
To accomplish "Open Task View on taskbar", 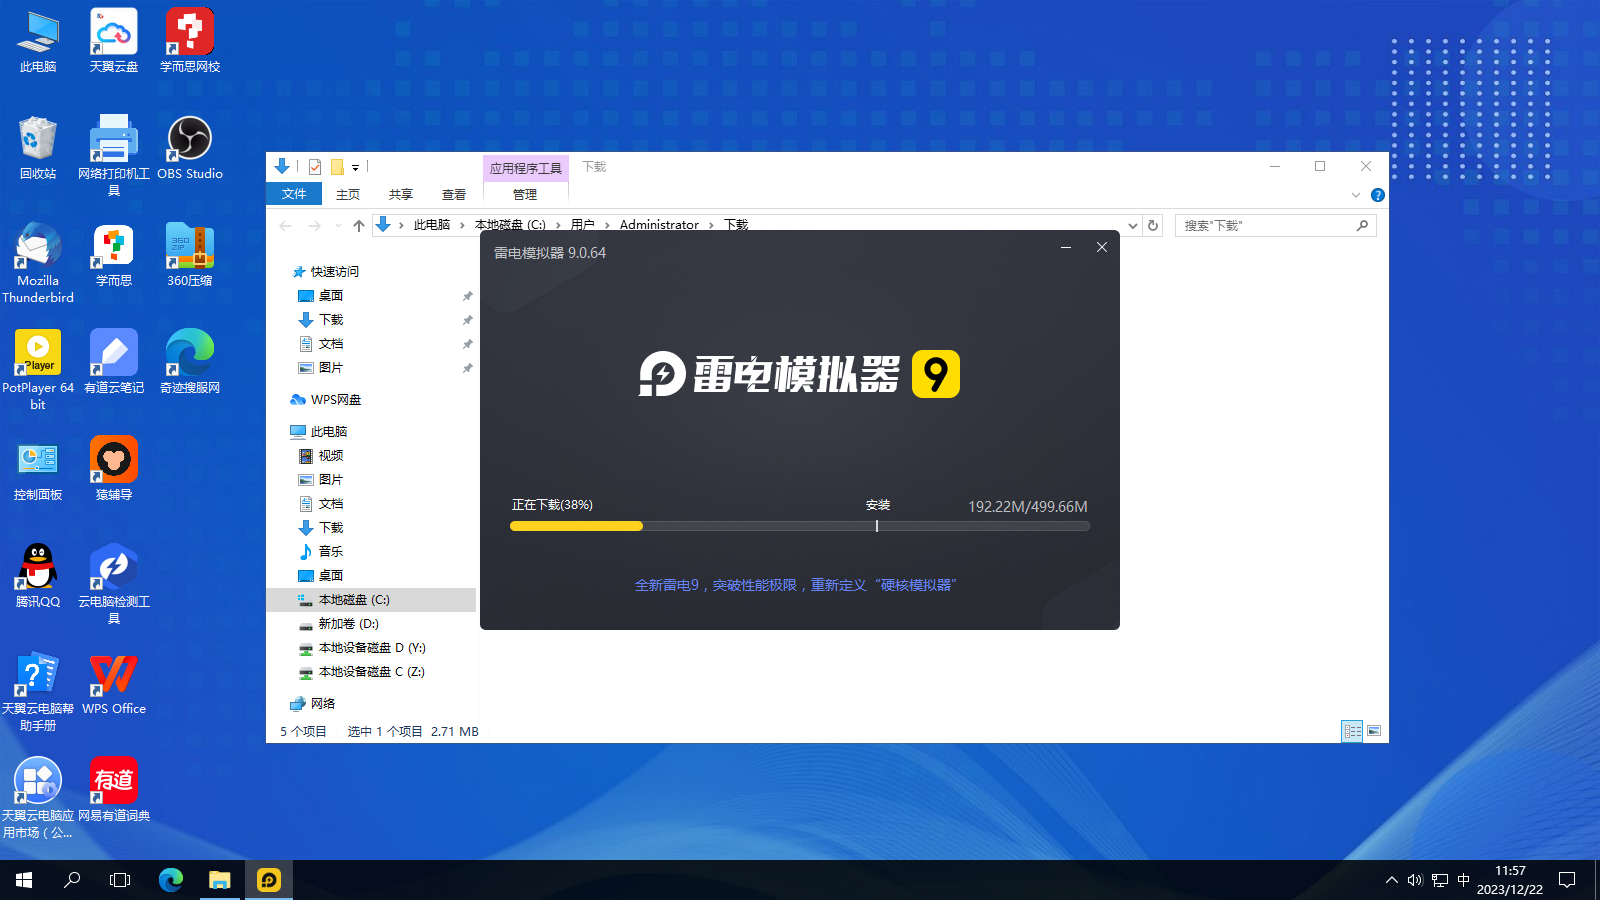I will [x=120, y=880].
